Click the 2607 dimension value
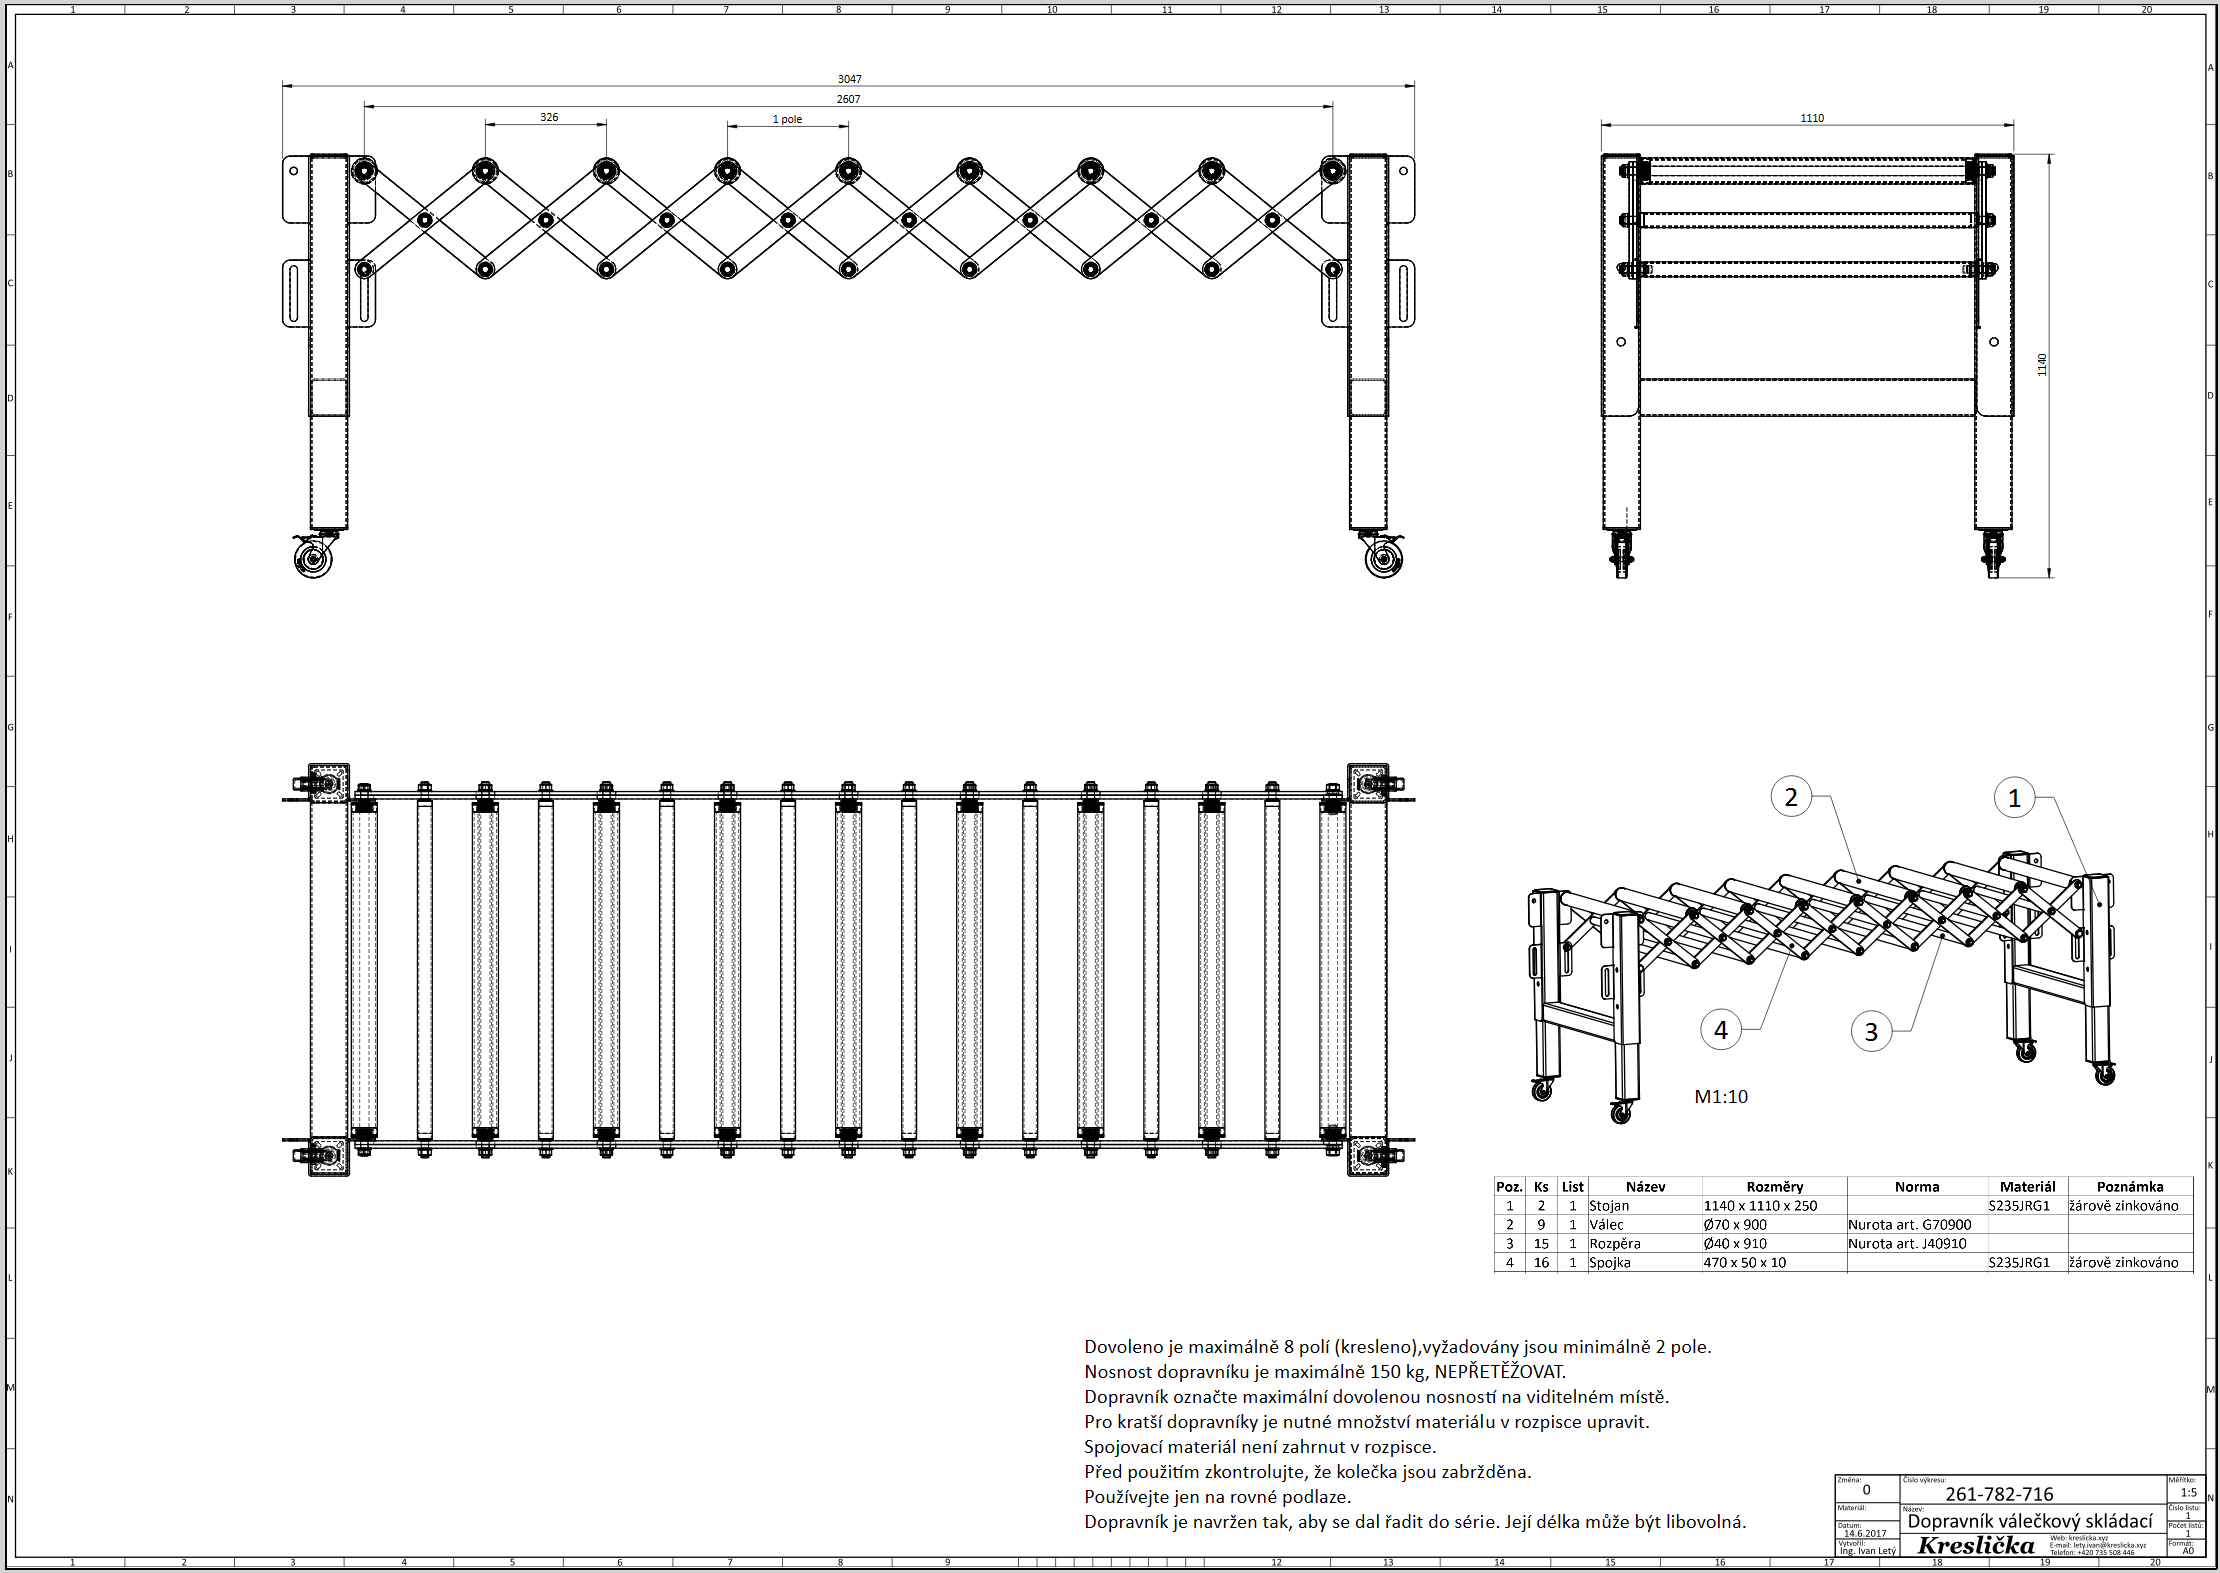The image size is (2220, 1573). [848, 99]
